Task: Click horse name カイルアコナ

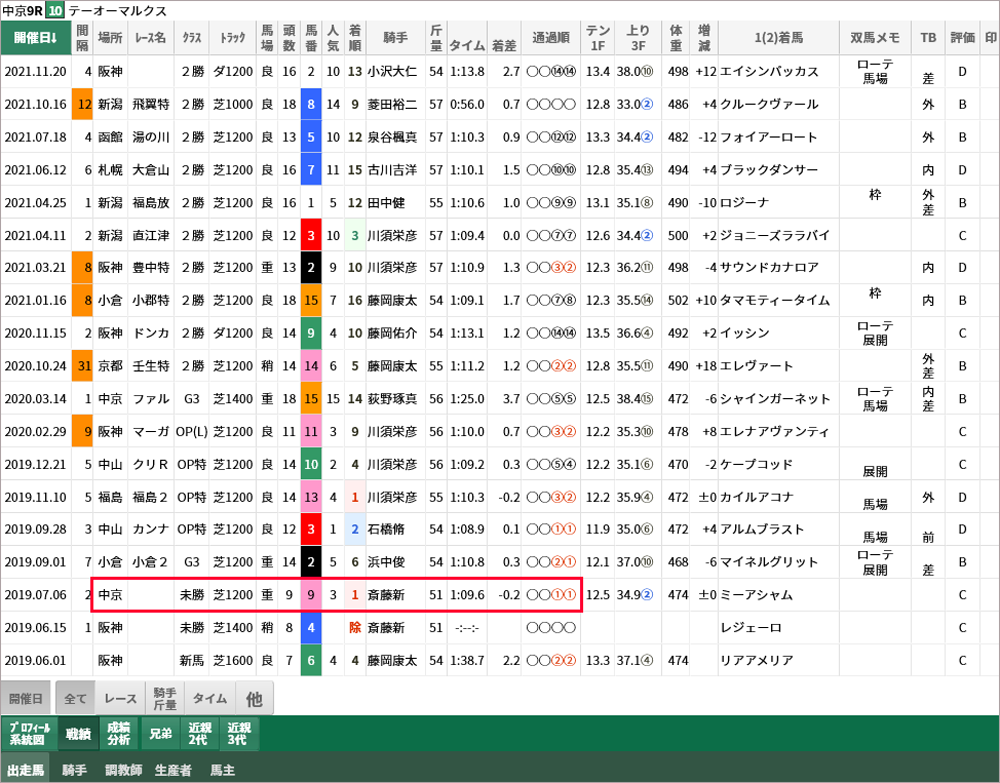Action: 757,497
